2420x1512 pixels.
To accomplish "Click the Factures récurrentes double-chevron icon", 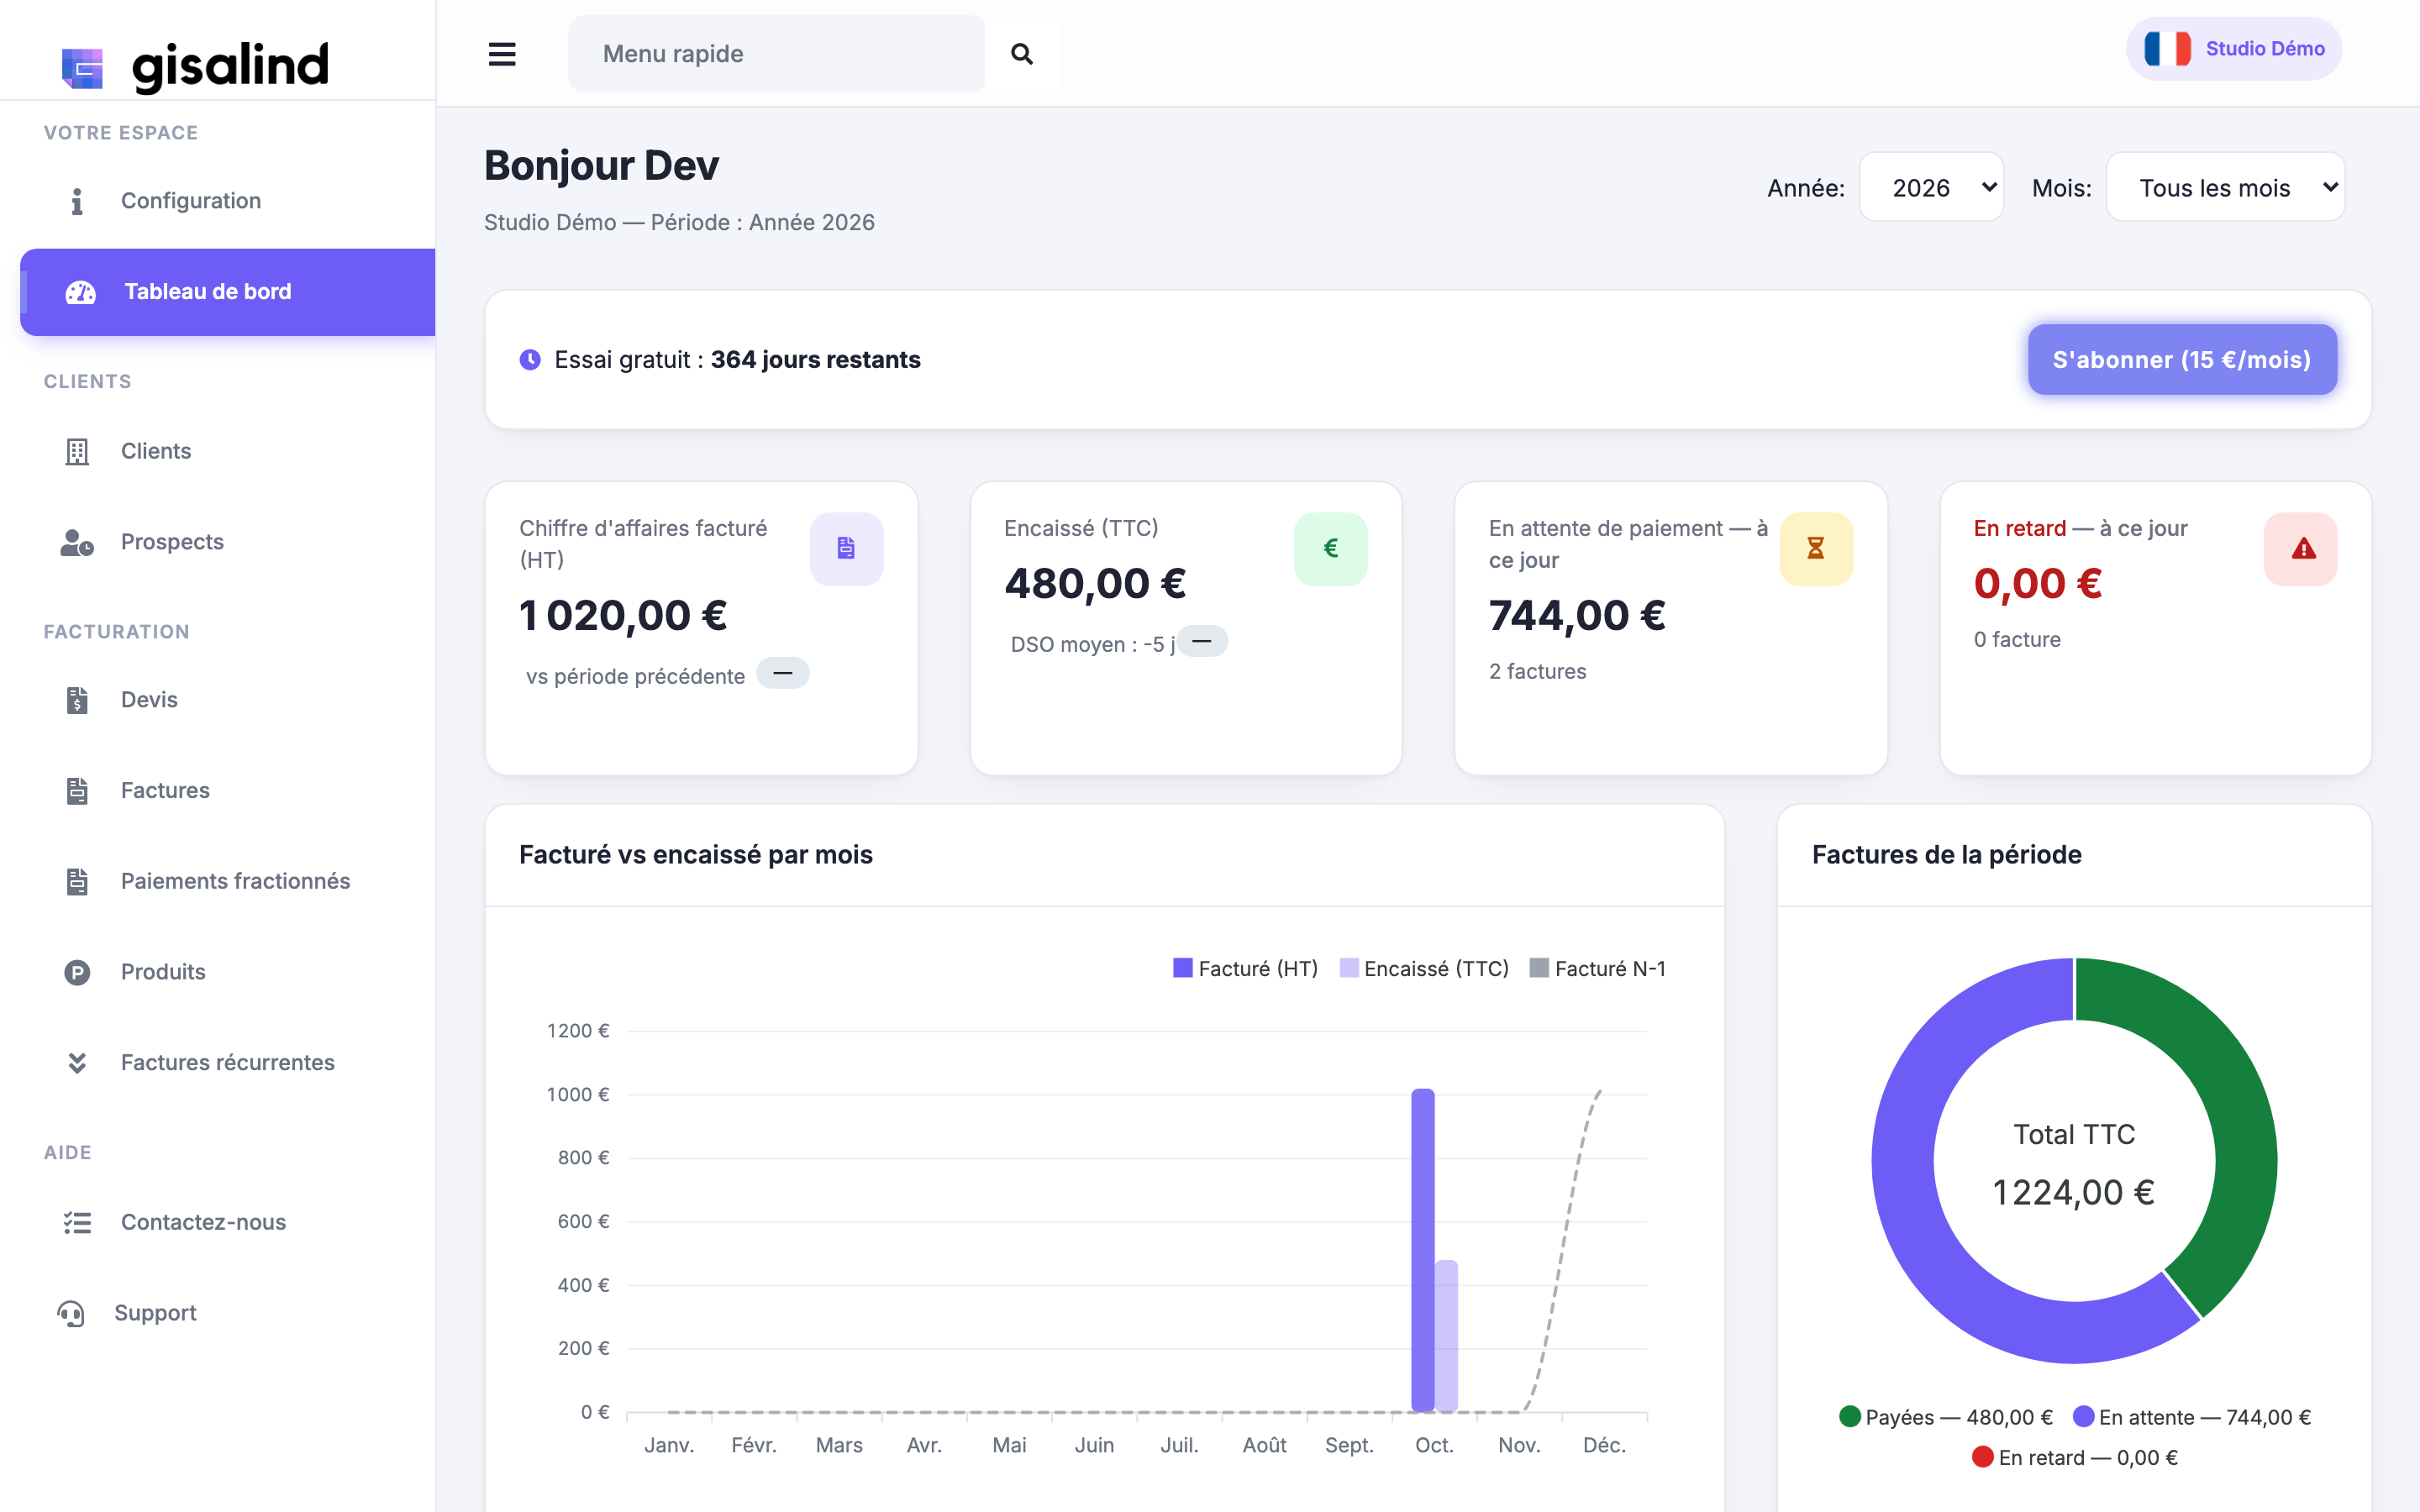I will tap(77, 1063).
